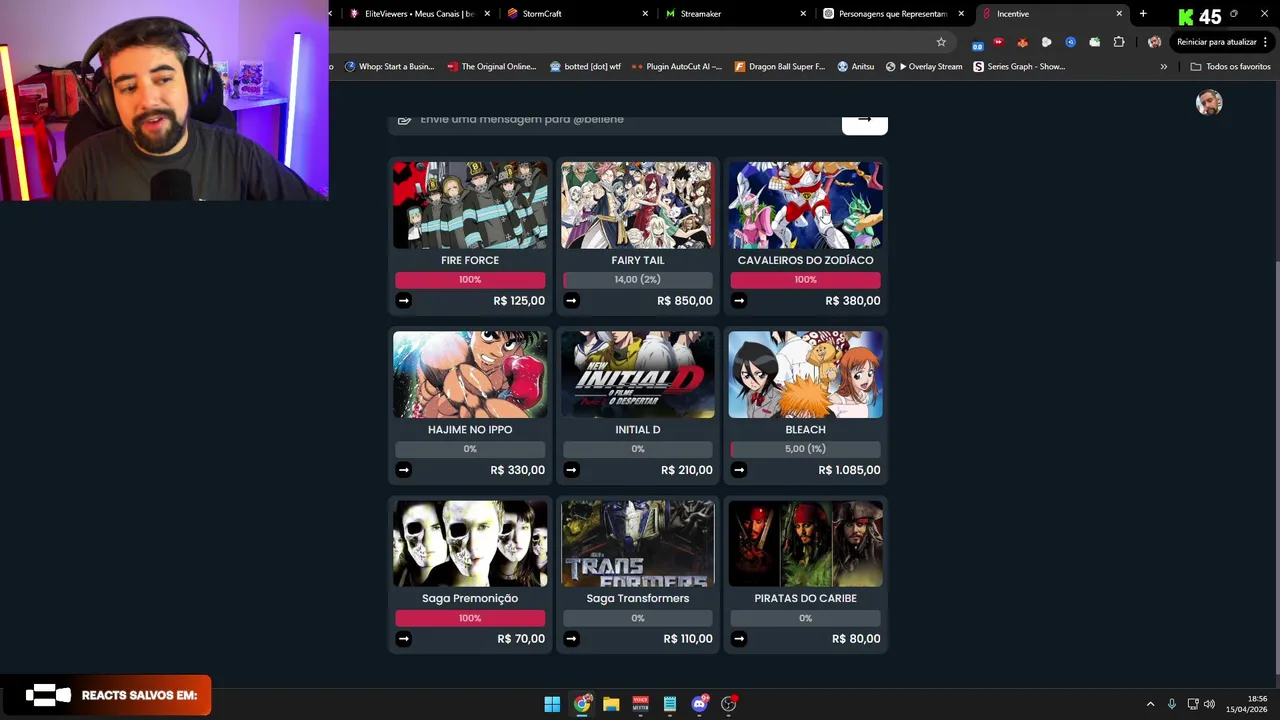Open the botted [dot] wtf bookmark

pyautogui.click(x=585, y=67)
